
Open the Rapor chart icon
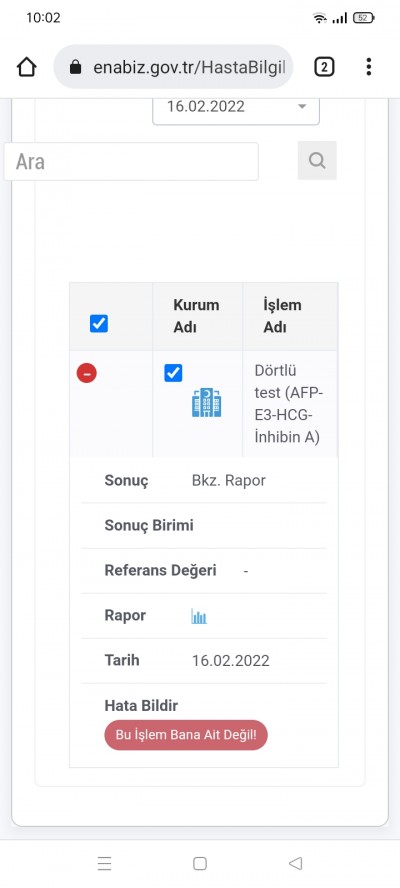point(199,616)
